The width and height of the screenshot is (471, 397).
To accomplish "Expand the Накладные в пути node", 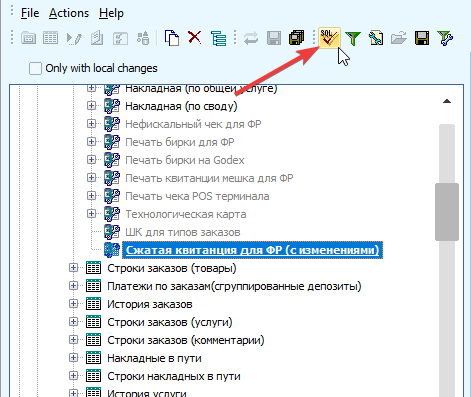I will click(73, 358).
